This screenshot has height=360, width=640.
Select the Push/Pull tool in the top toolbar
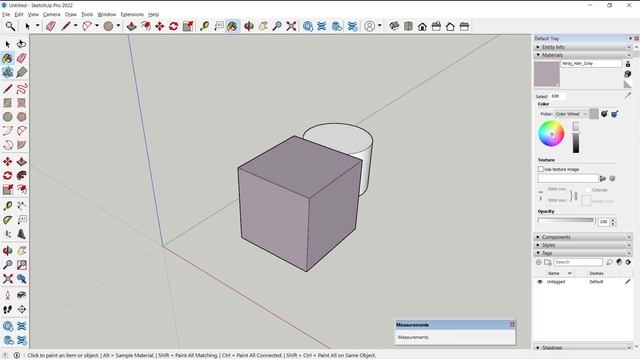[x=131, y=27]
